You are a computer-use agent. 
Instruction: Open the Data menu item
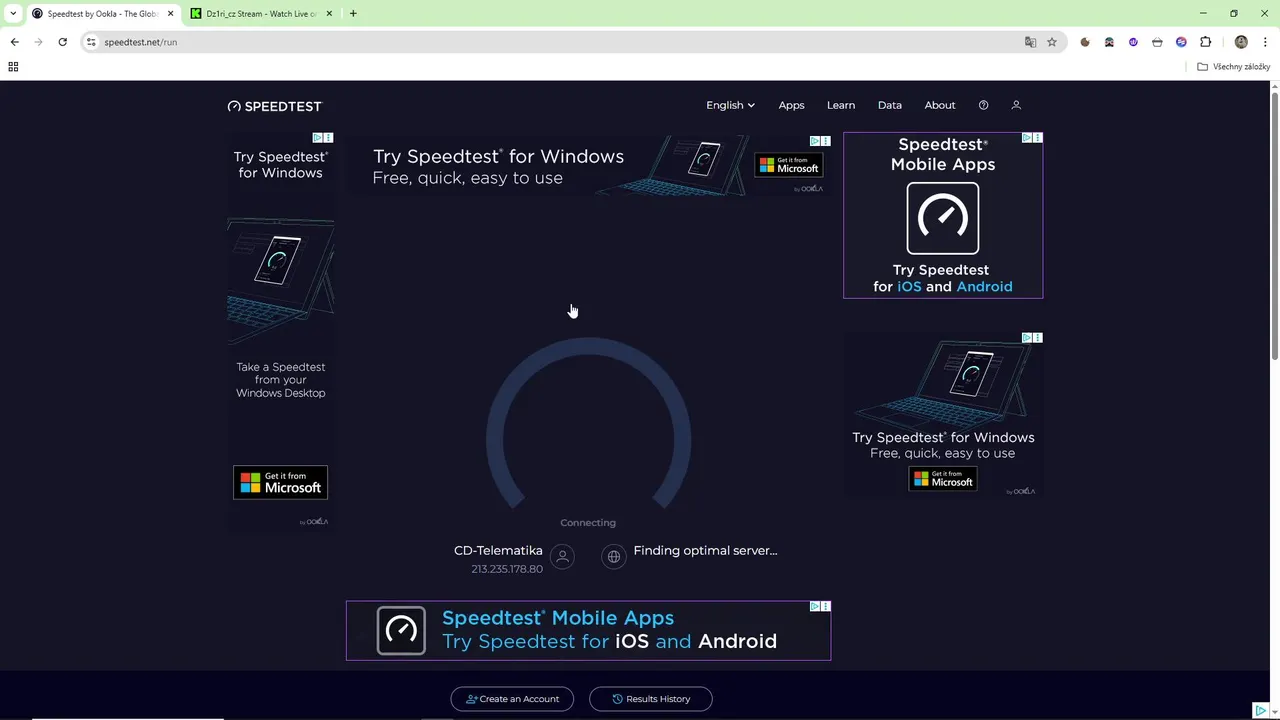pyautogui.click(x=890, y=105)
